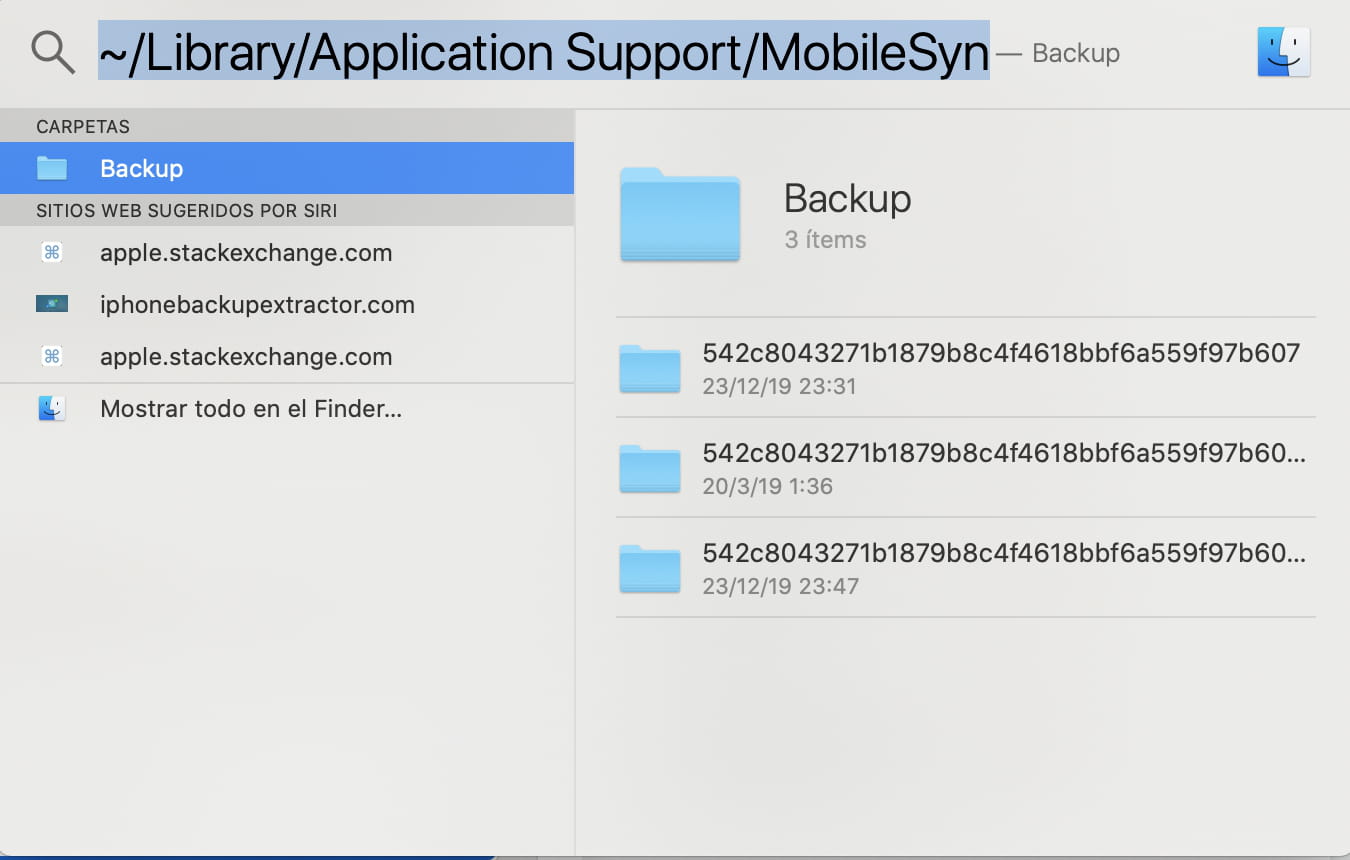Screen dimensions: 1350x860
Task: Click the second apple.stackexchange.com site icon
Action: [x=52, y=356]
